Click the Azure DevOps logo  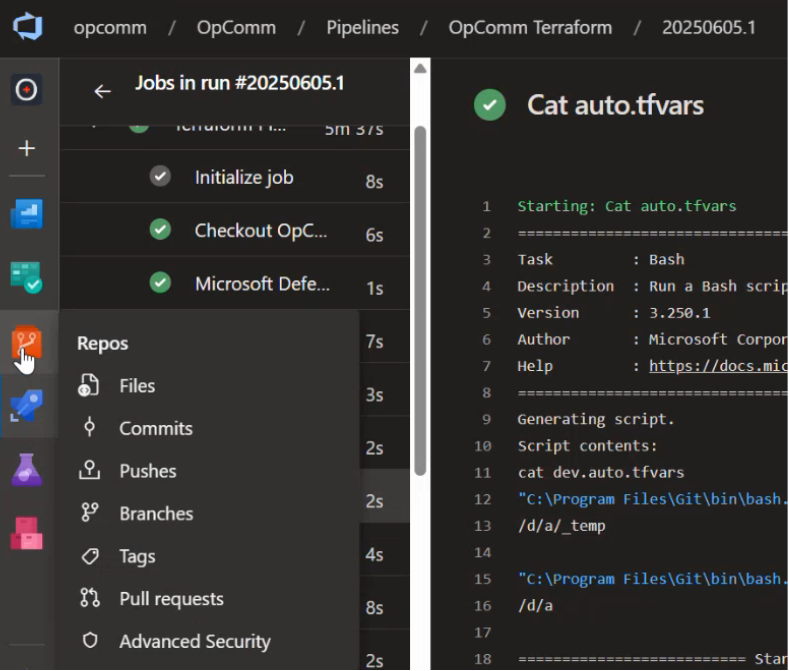[27, 27]
